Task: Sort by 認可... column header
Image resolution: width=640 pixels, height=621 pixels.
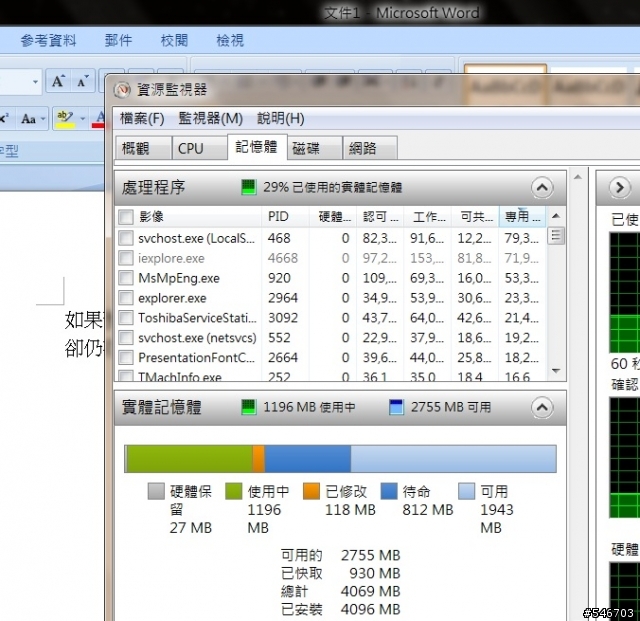Action: [380, 216]
